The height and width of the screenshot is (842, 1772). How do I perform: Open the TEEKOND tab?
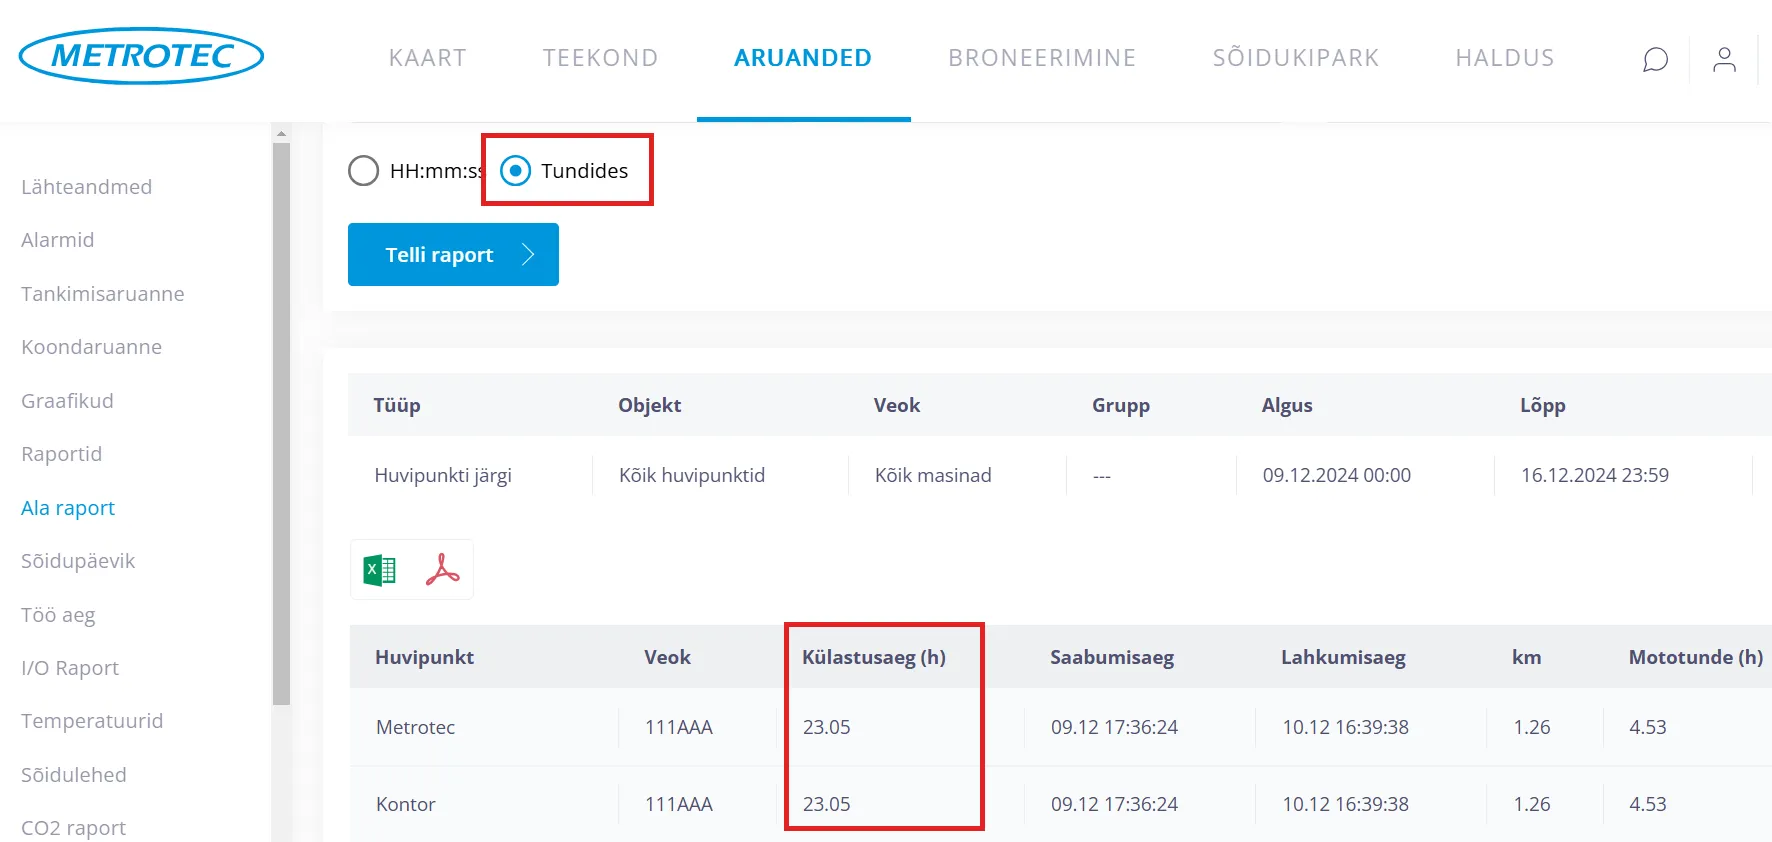point(600,58)
